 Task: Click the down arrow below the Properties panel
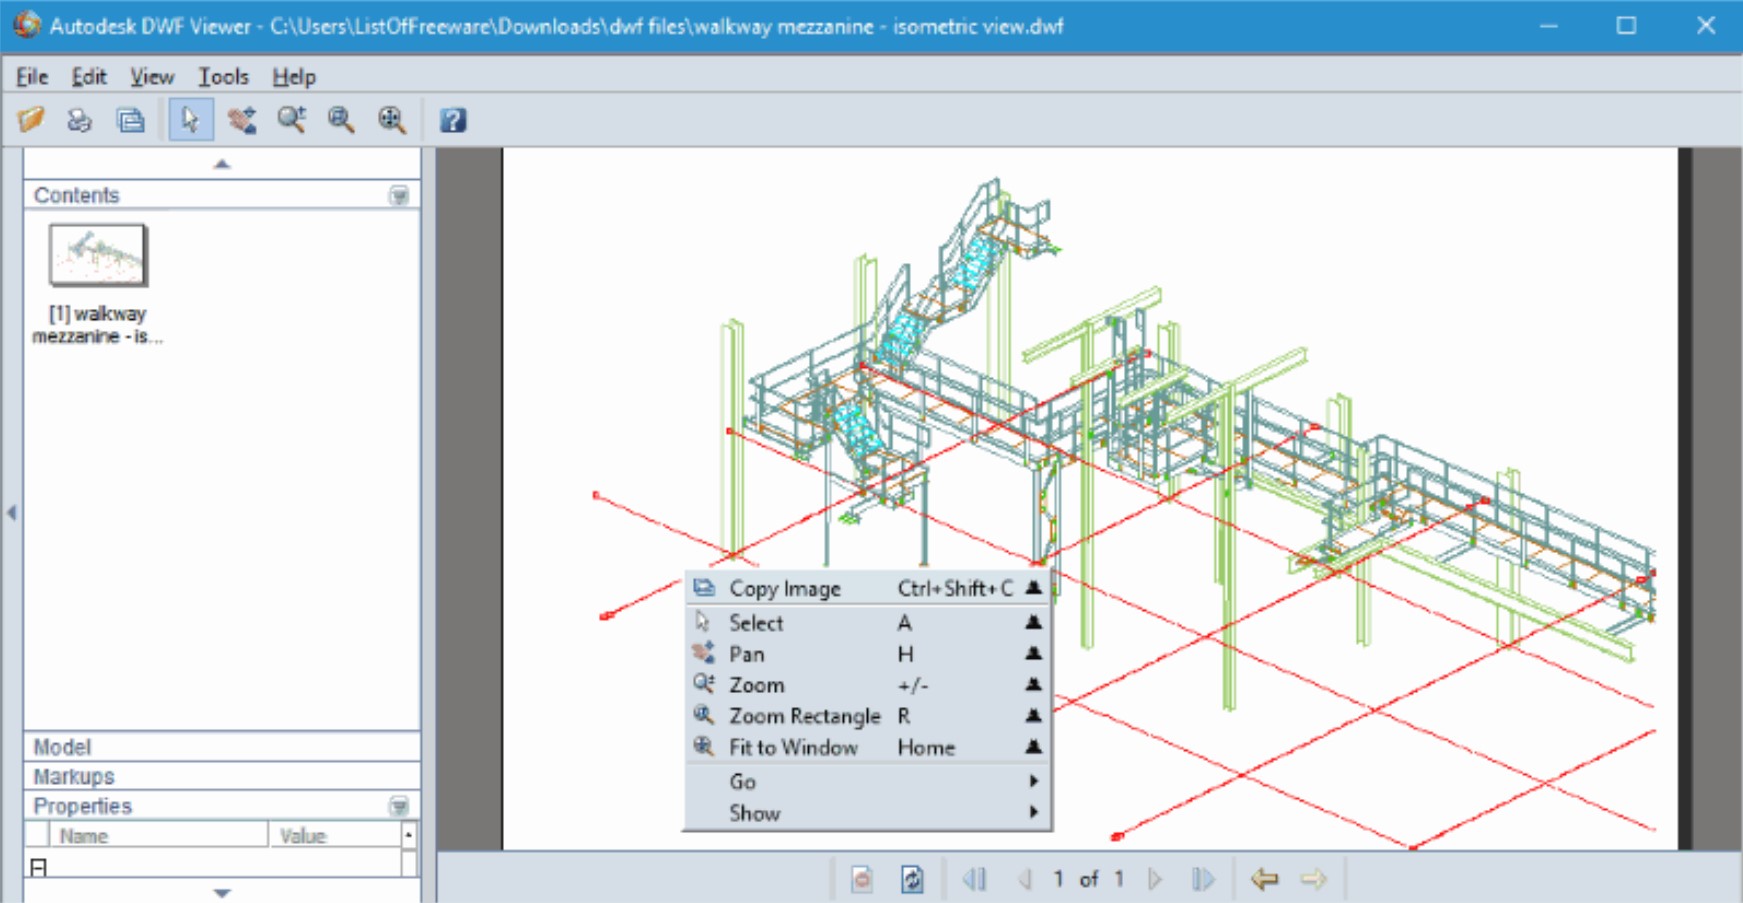click(x=222, y=892)
